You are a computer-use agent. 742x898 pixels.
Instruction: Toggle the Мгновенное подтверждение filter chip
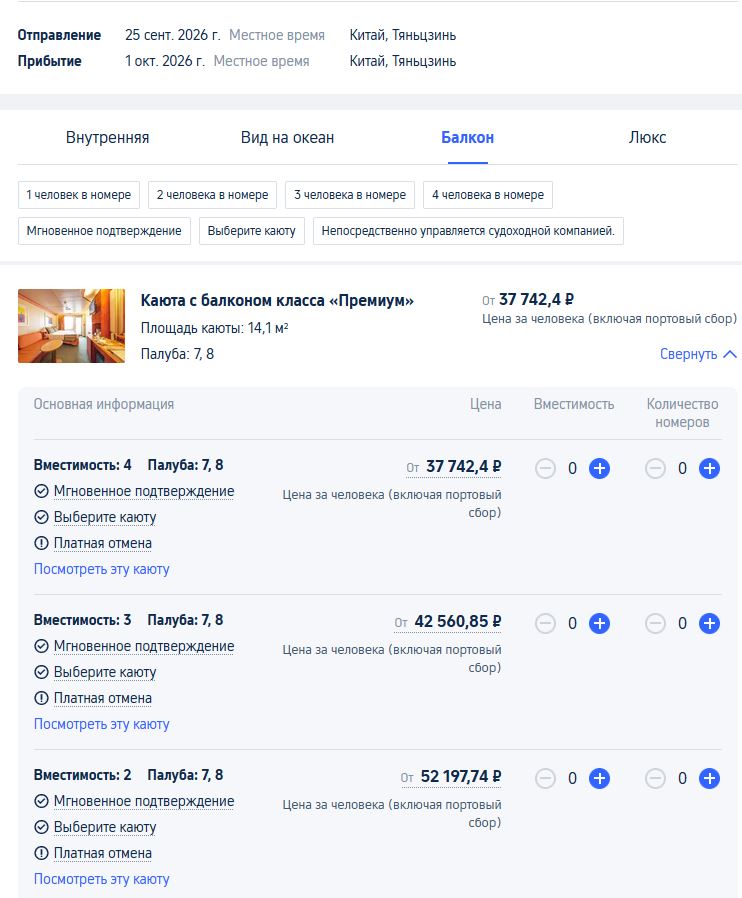click(104, 231)
